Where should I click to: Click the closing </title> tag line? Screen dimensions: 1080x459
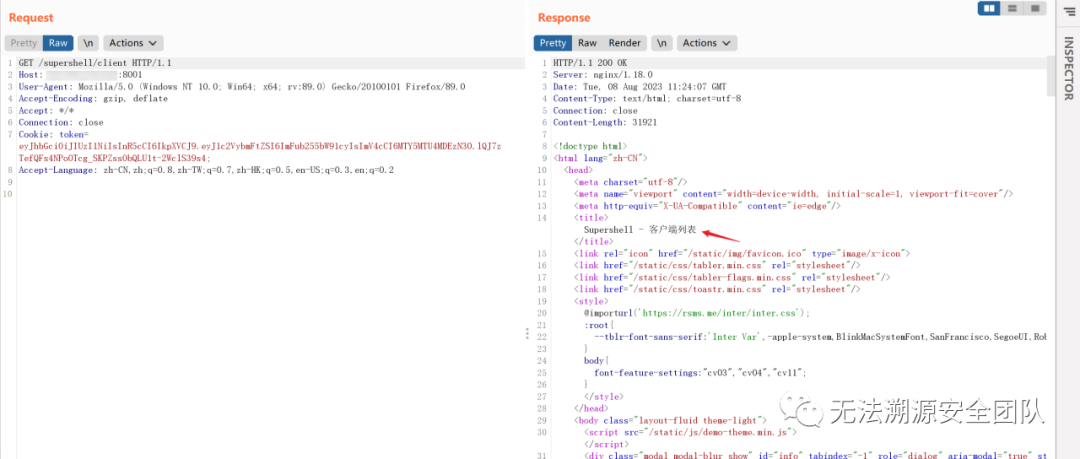pos(592,241)
